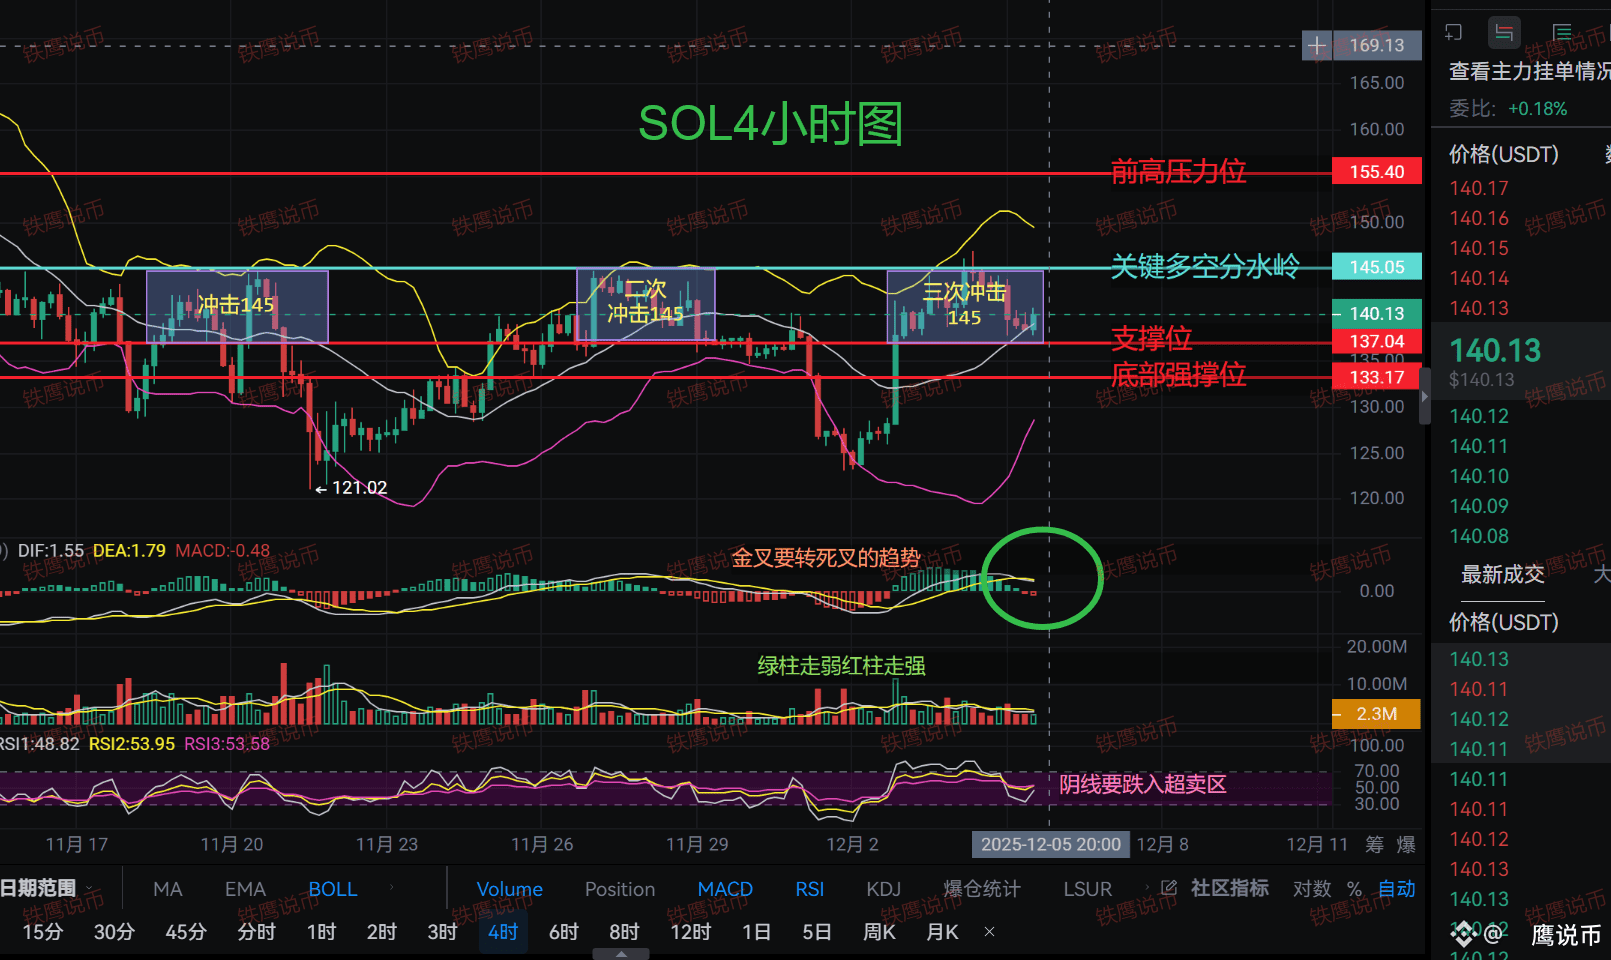Click the 爆 liquidation icon beside 筹
The width and height of the screenshot is (1611, 960).
click(1406, 844)
